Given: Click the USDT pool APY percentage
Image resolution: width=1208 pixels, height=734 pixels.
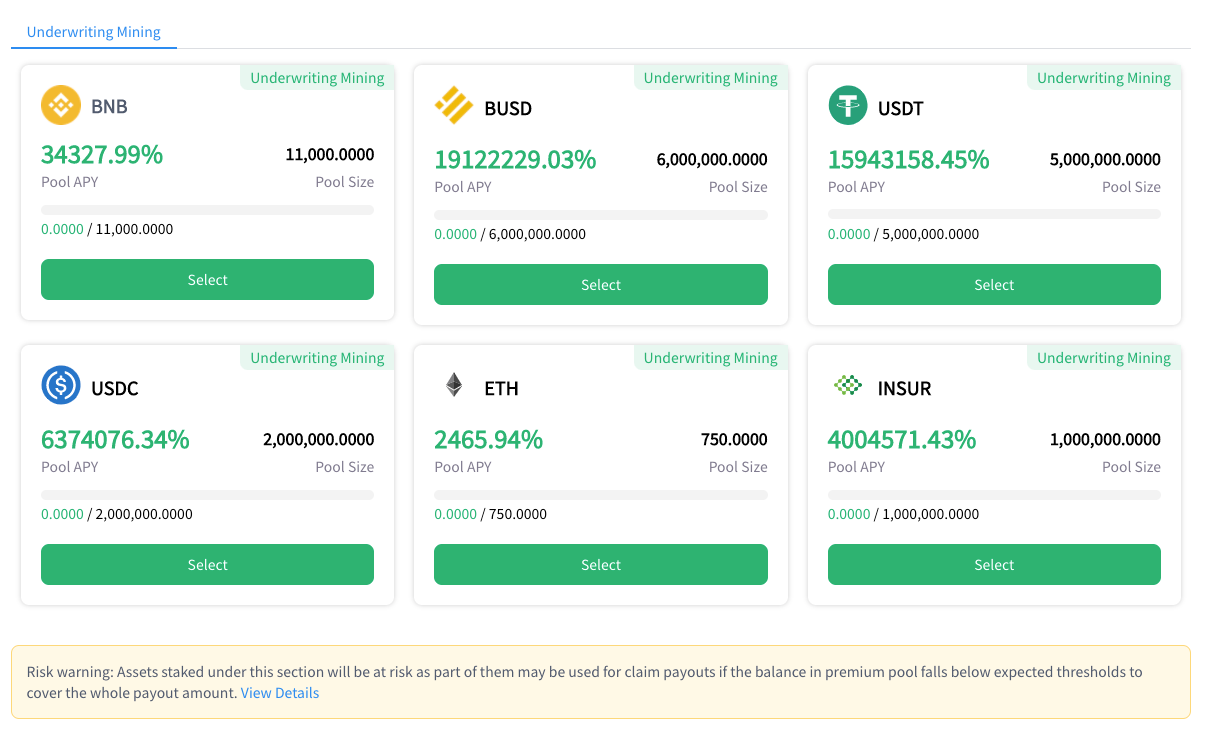Looking at the screenshot, I should [x=909, y=159].
